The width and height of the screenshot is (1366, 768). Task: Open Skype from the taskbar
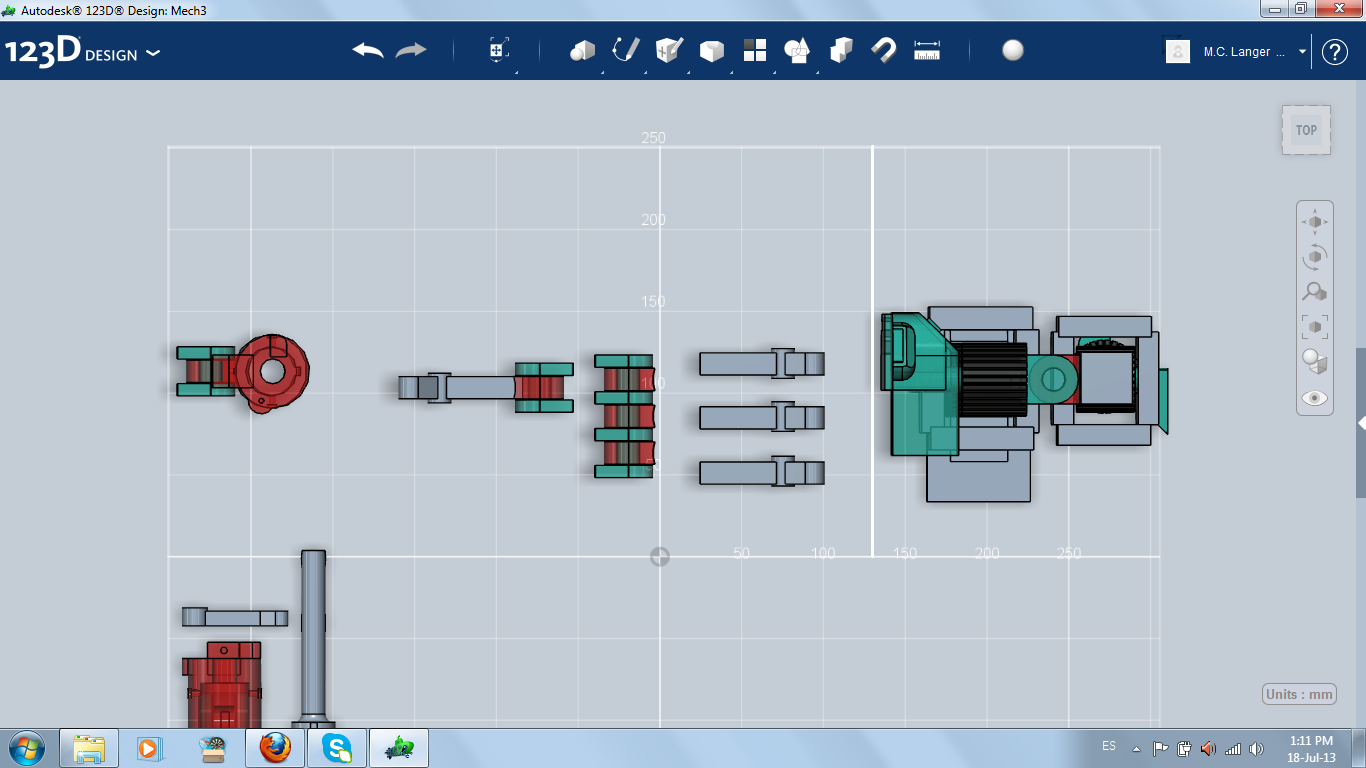pyautogui.click(x=337, y=748)
